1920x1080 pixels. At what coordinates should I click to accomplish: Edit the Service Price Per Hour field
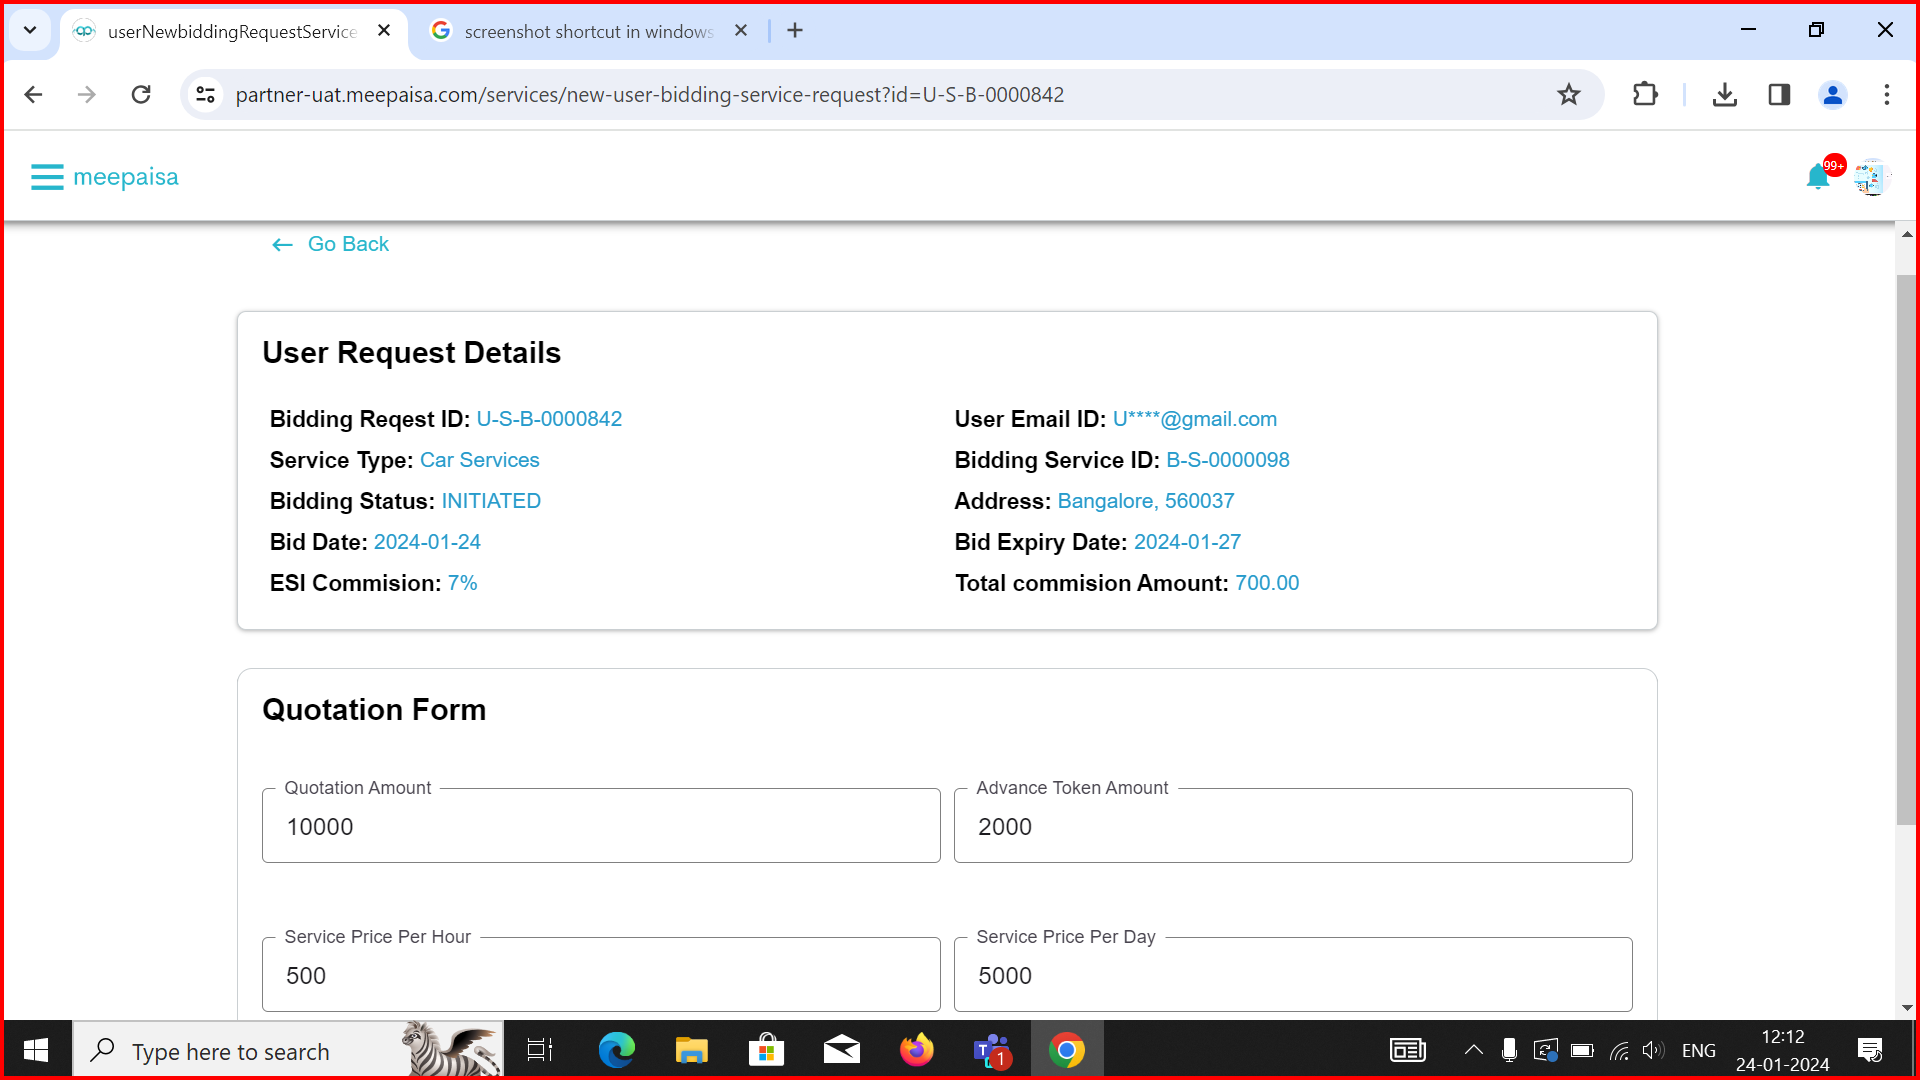tap(601, 975)
